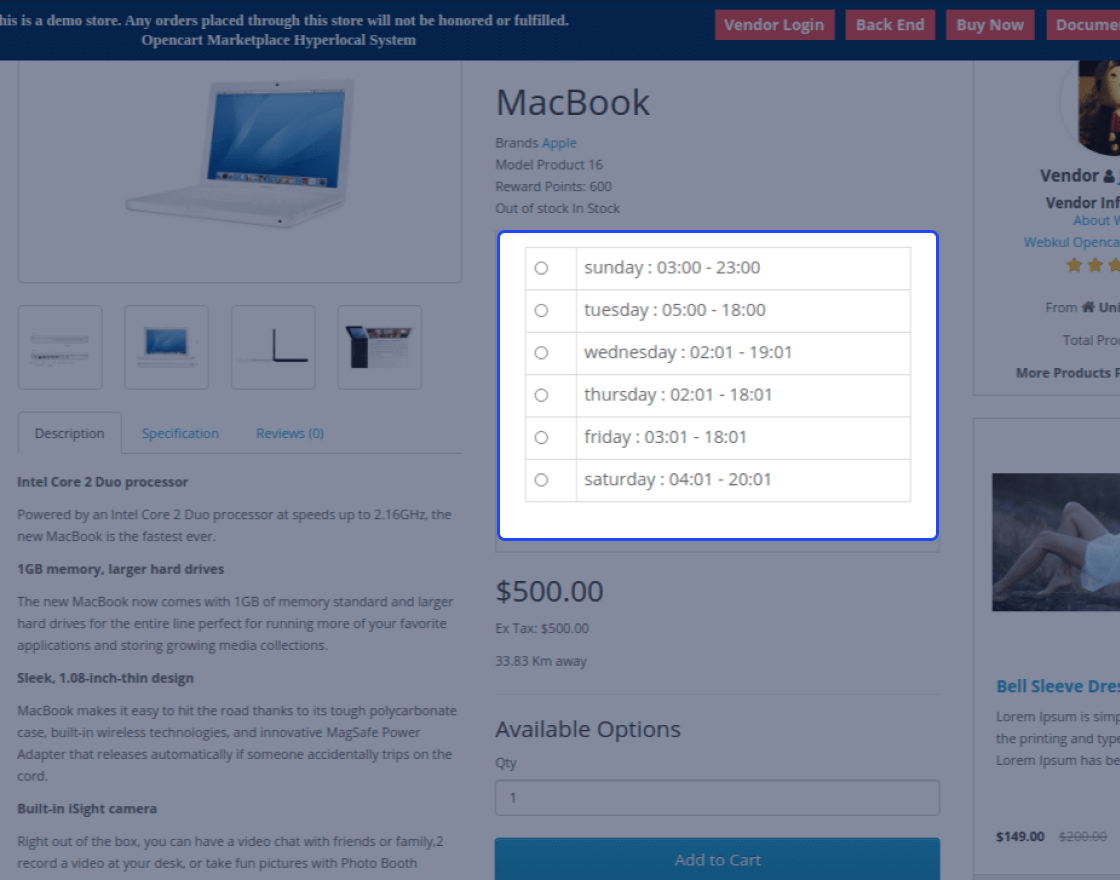
Task: Select the sunday 03:00 - 23:00 time slot
Action: tap(541, 268)
